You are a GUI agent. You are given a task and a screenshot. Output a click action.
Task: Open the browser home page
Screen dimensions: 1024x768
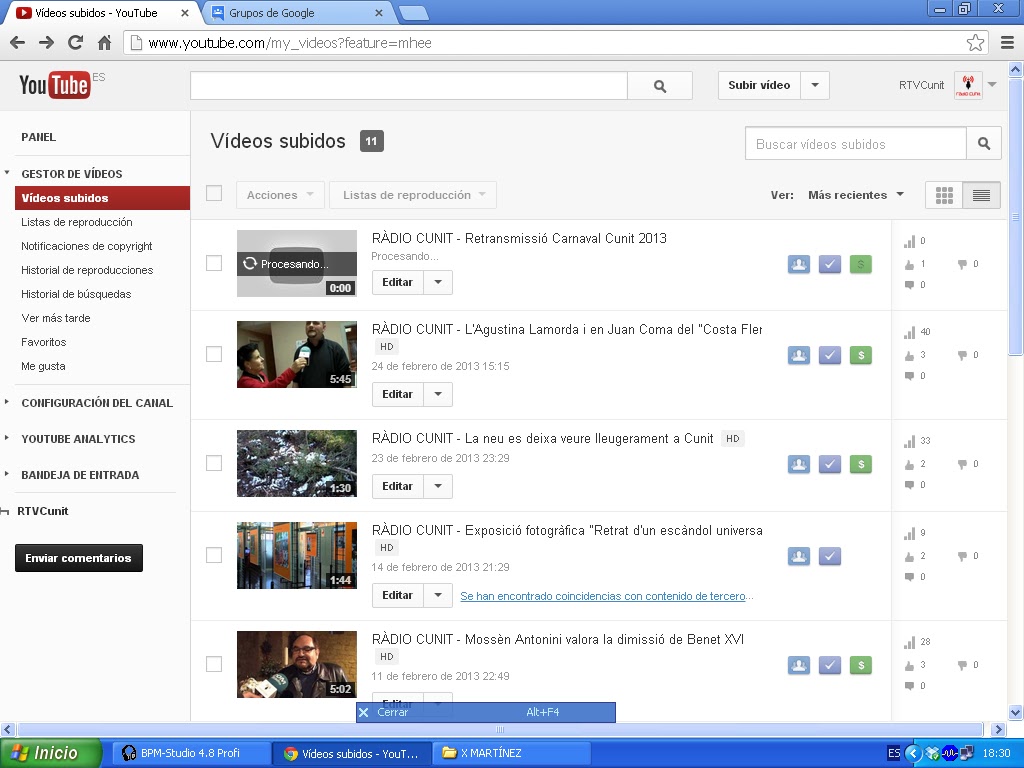click(x=104, y=43)
